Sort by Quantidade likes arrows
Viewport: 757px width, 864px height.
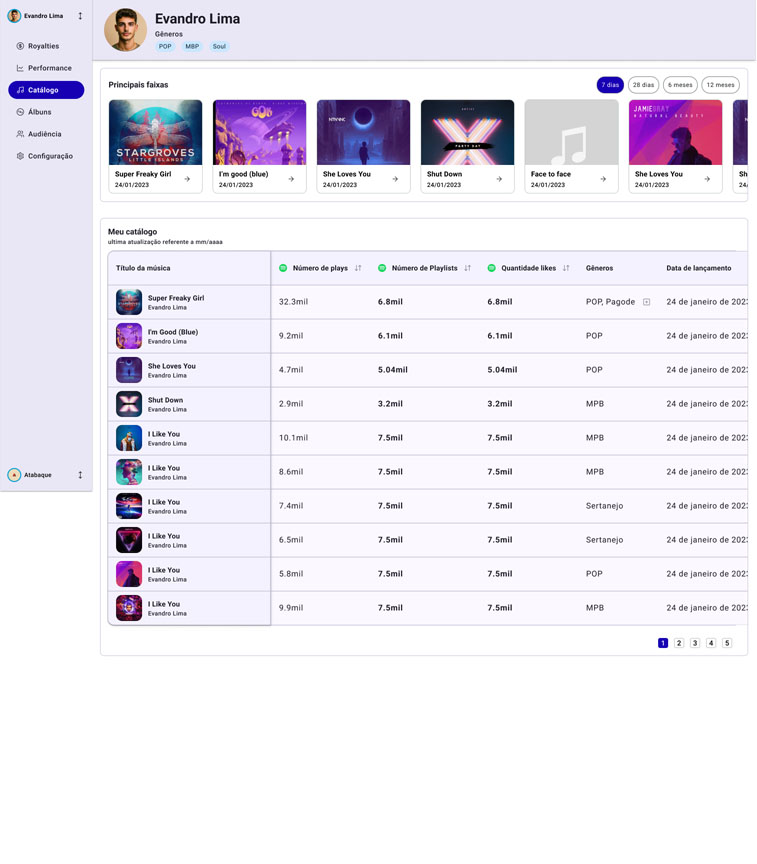point(566,268)
